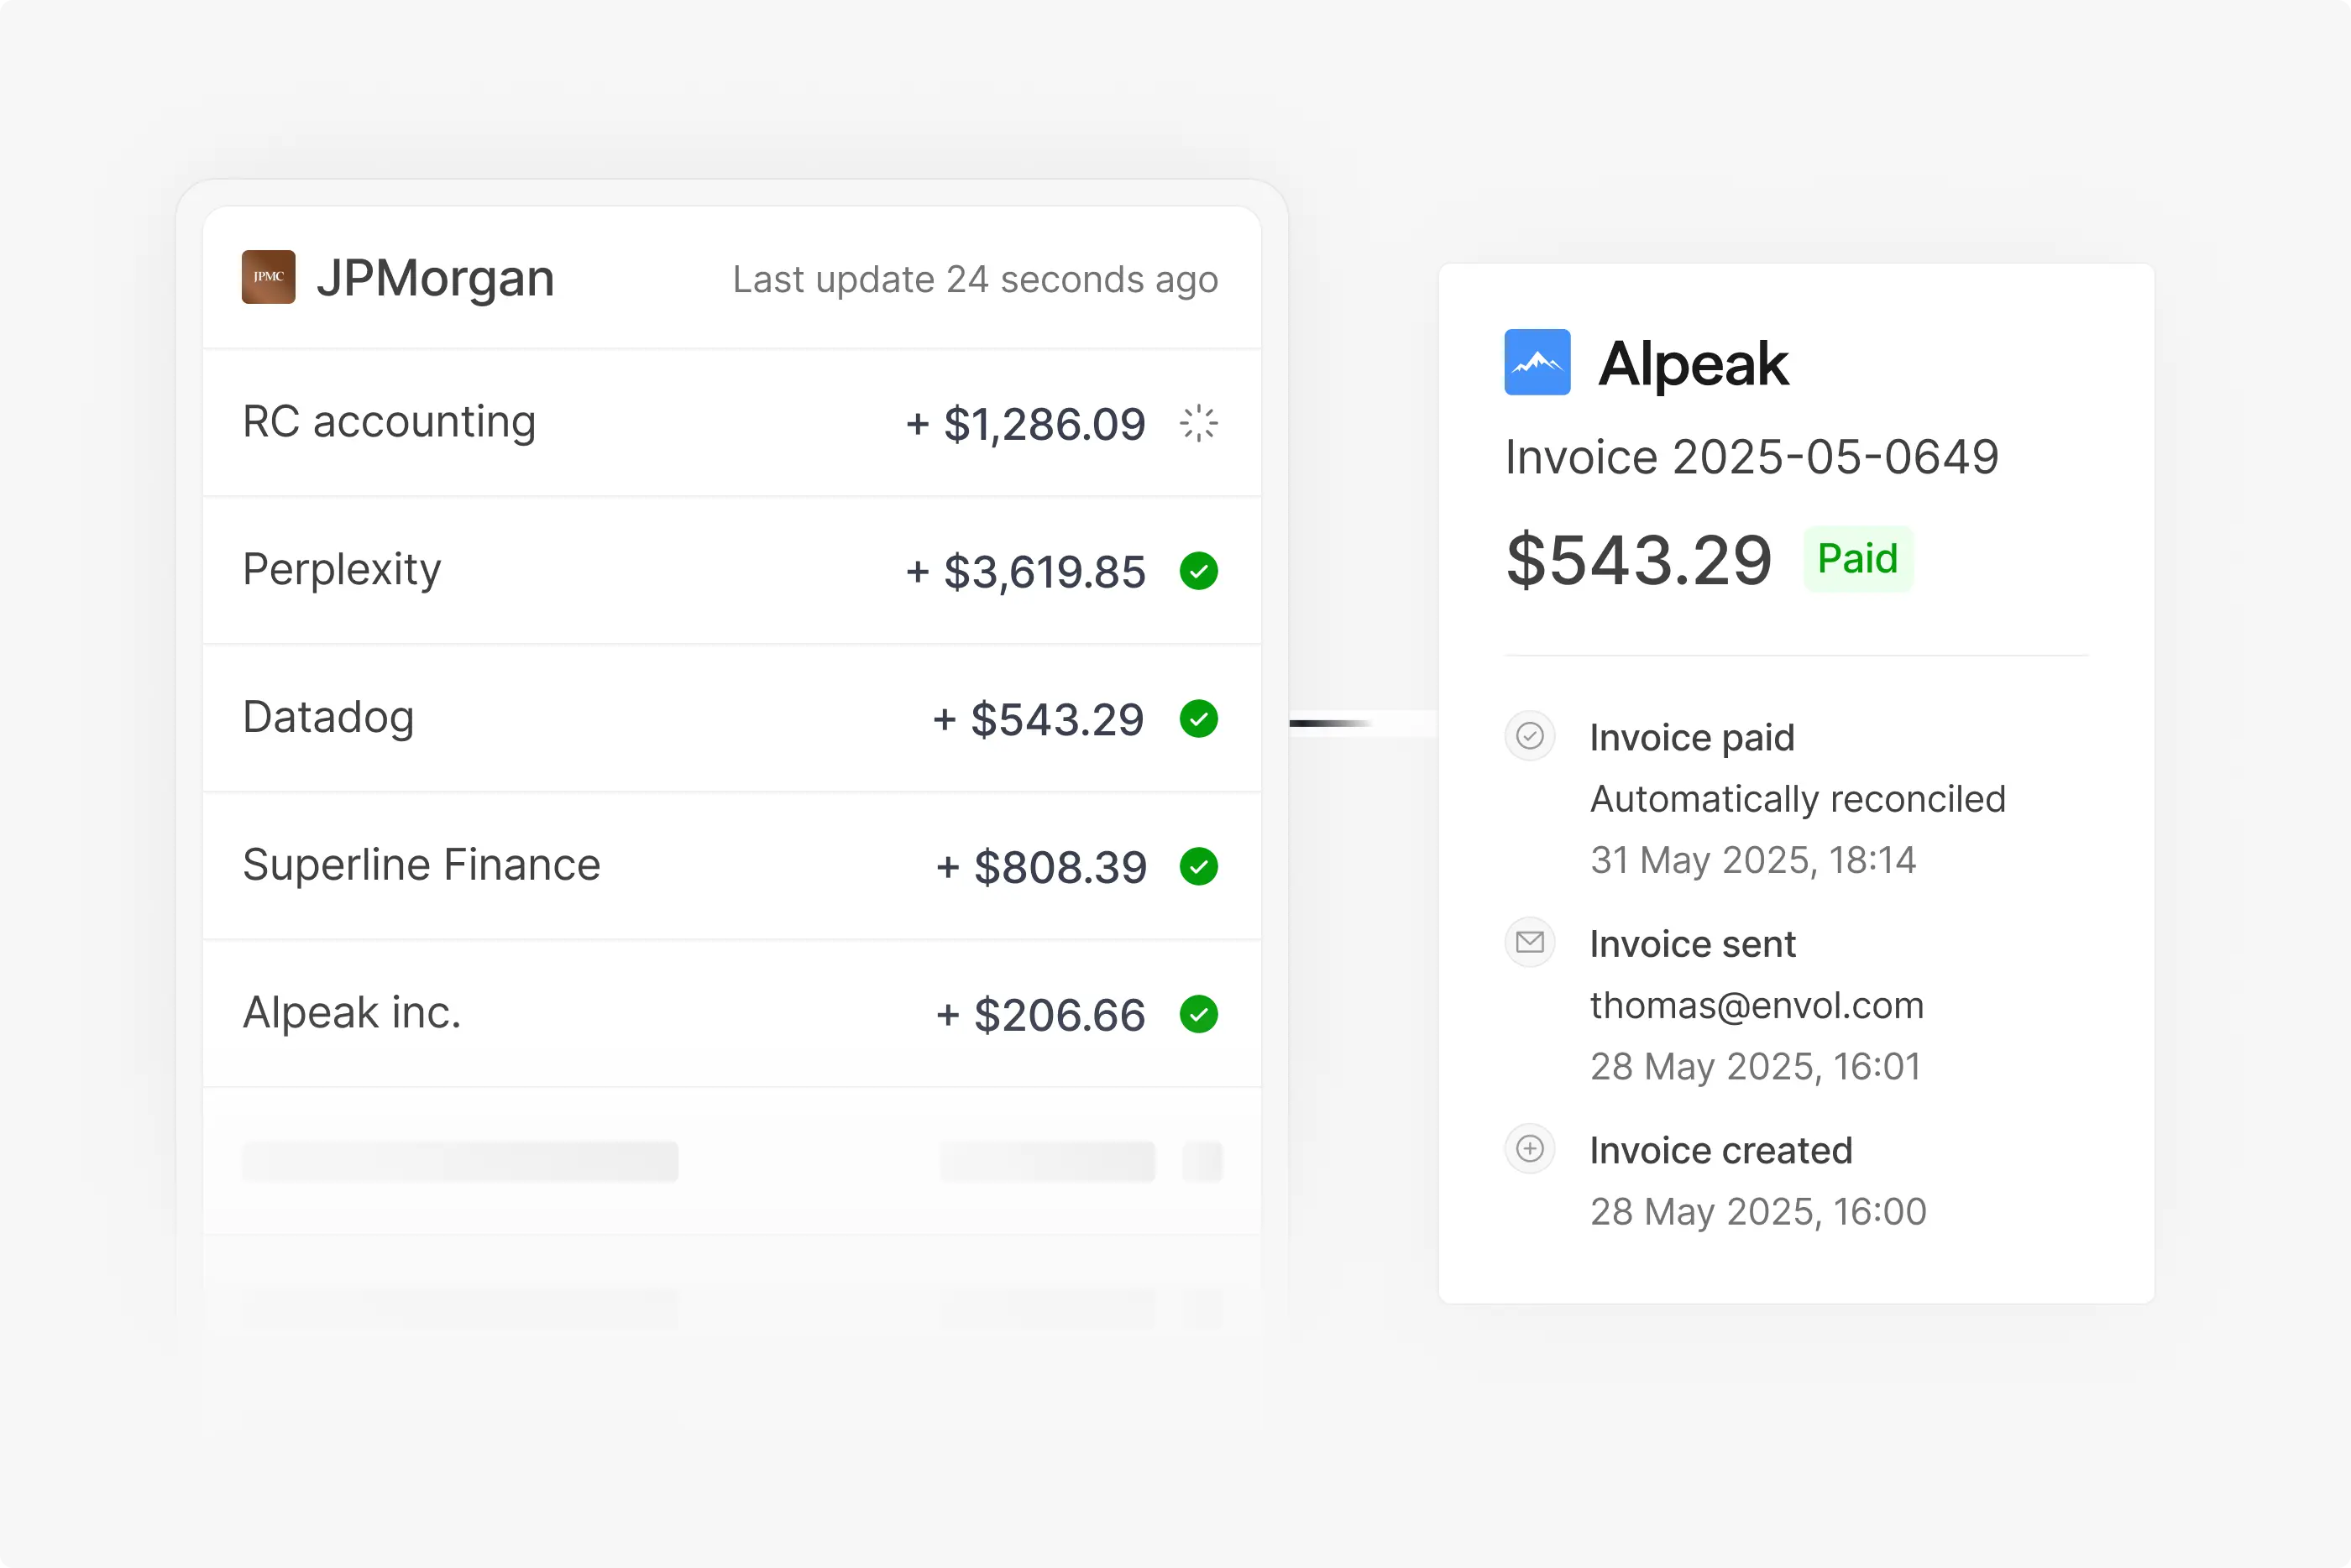Screen dimensions: 2351x1568
Task: Click the green checkmark on the Datadog row
Action: coord(1198,719)
